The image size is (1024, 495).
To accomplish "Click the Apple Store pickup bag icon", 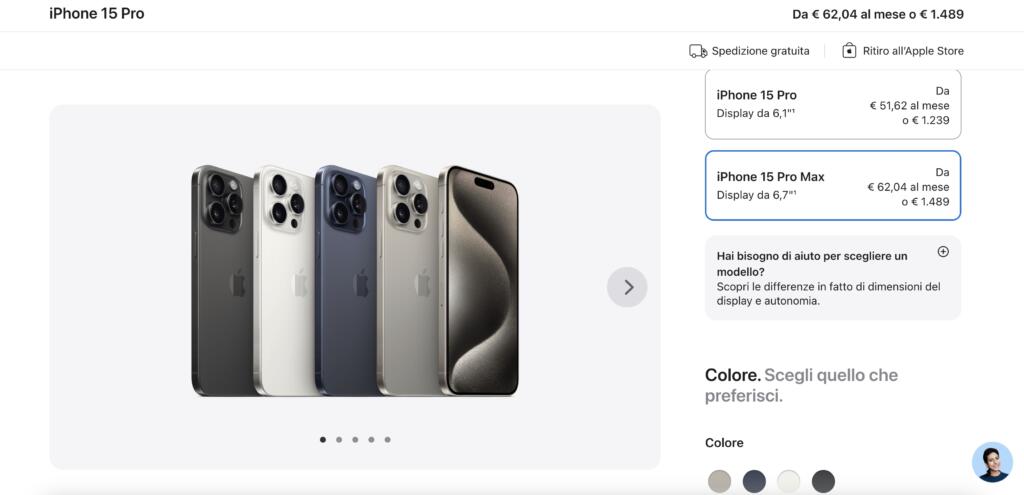I will (x=849, y=50).
